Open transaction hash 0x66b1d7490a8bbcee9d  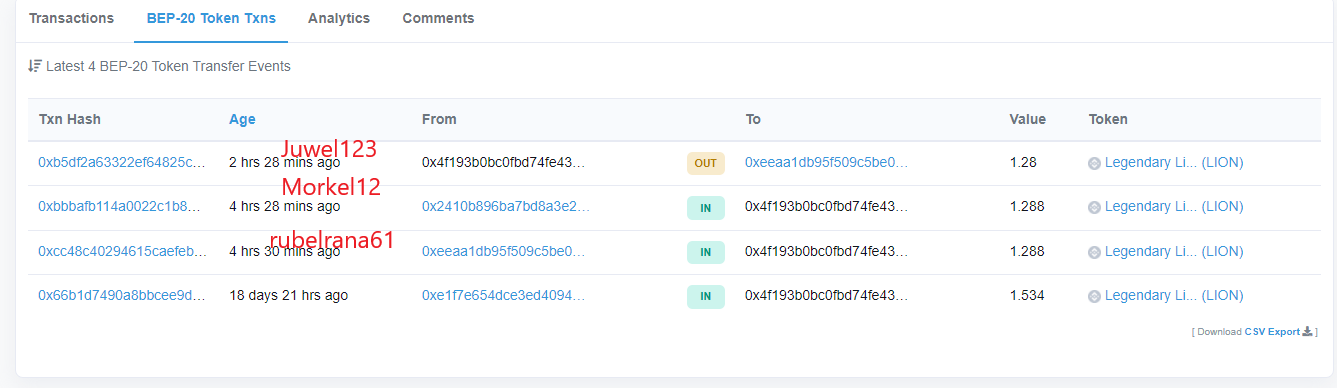(x=122, y=295)
